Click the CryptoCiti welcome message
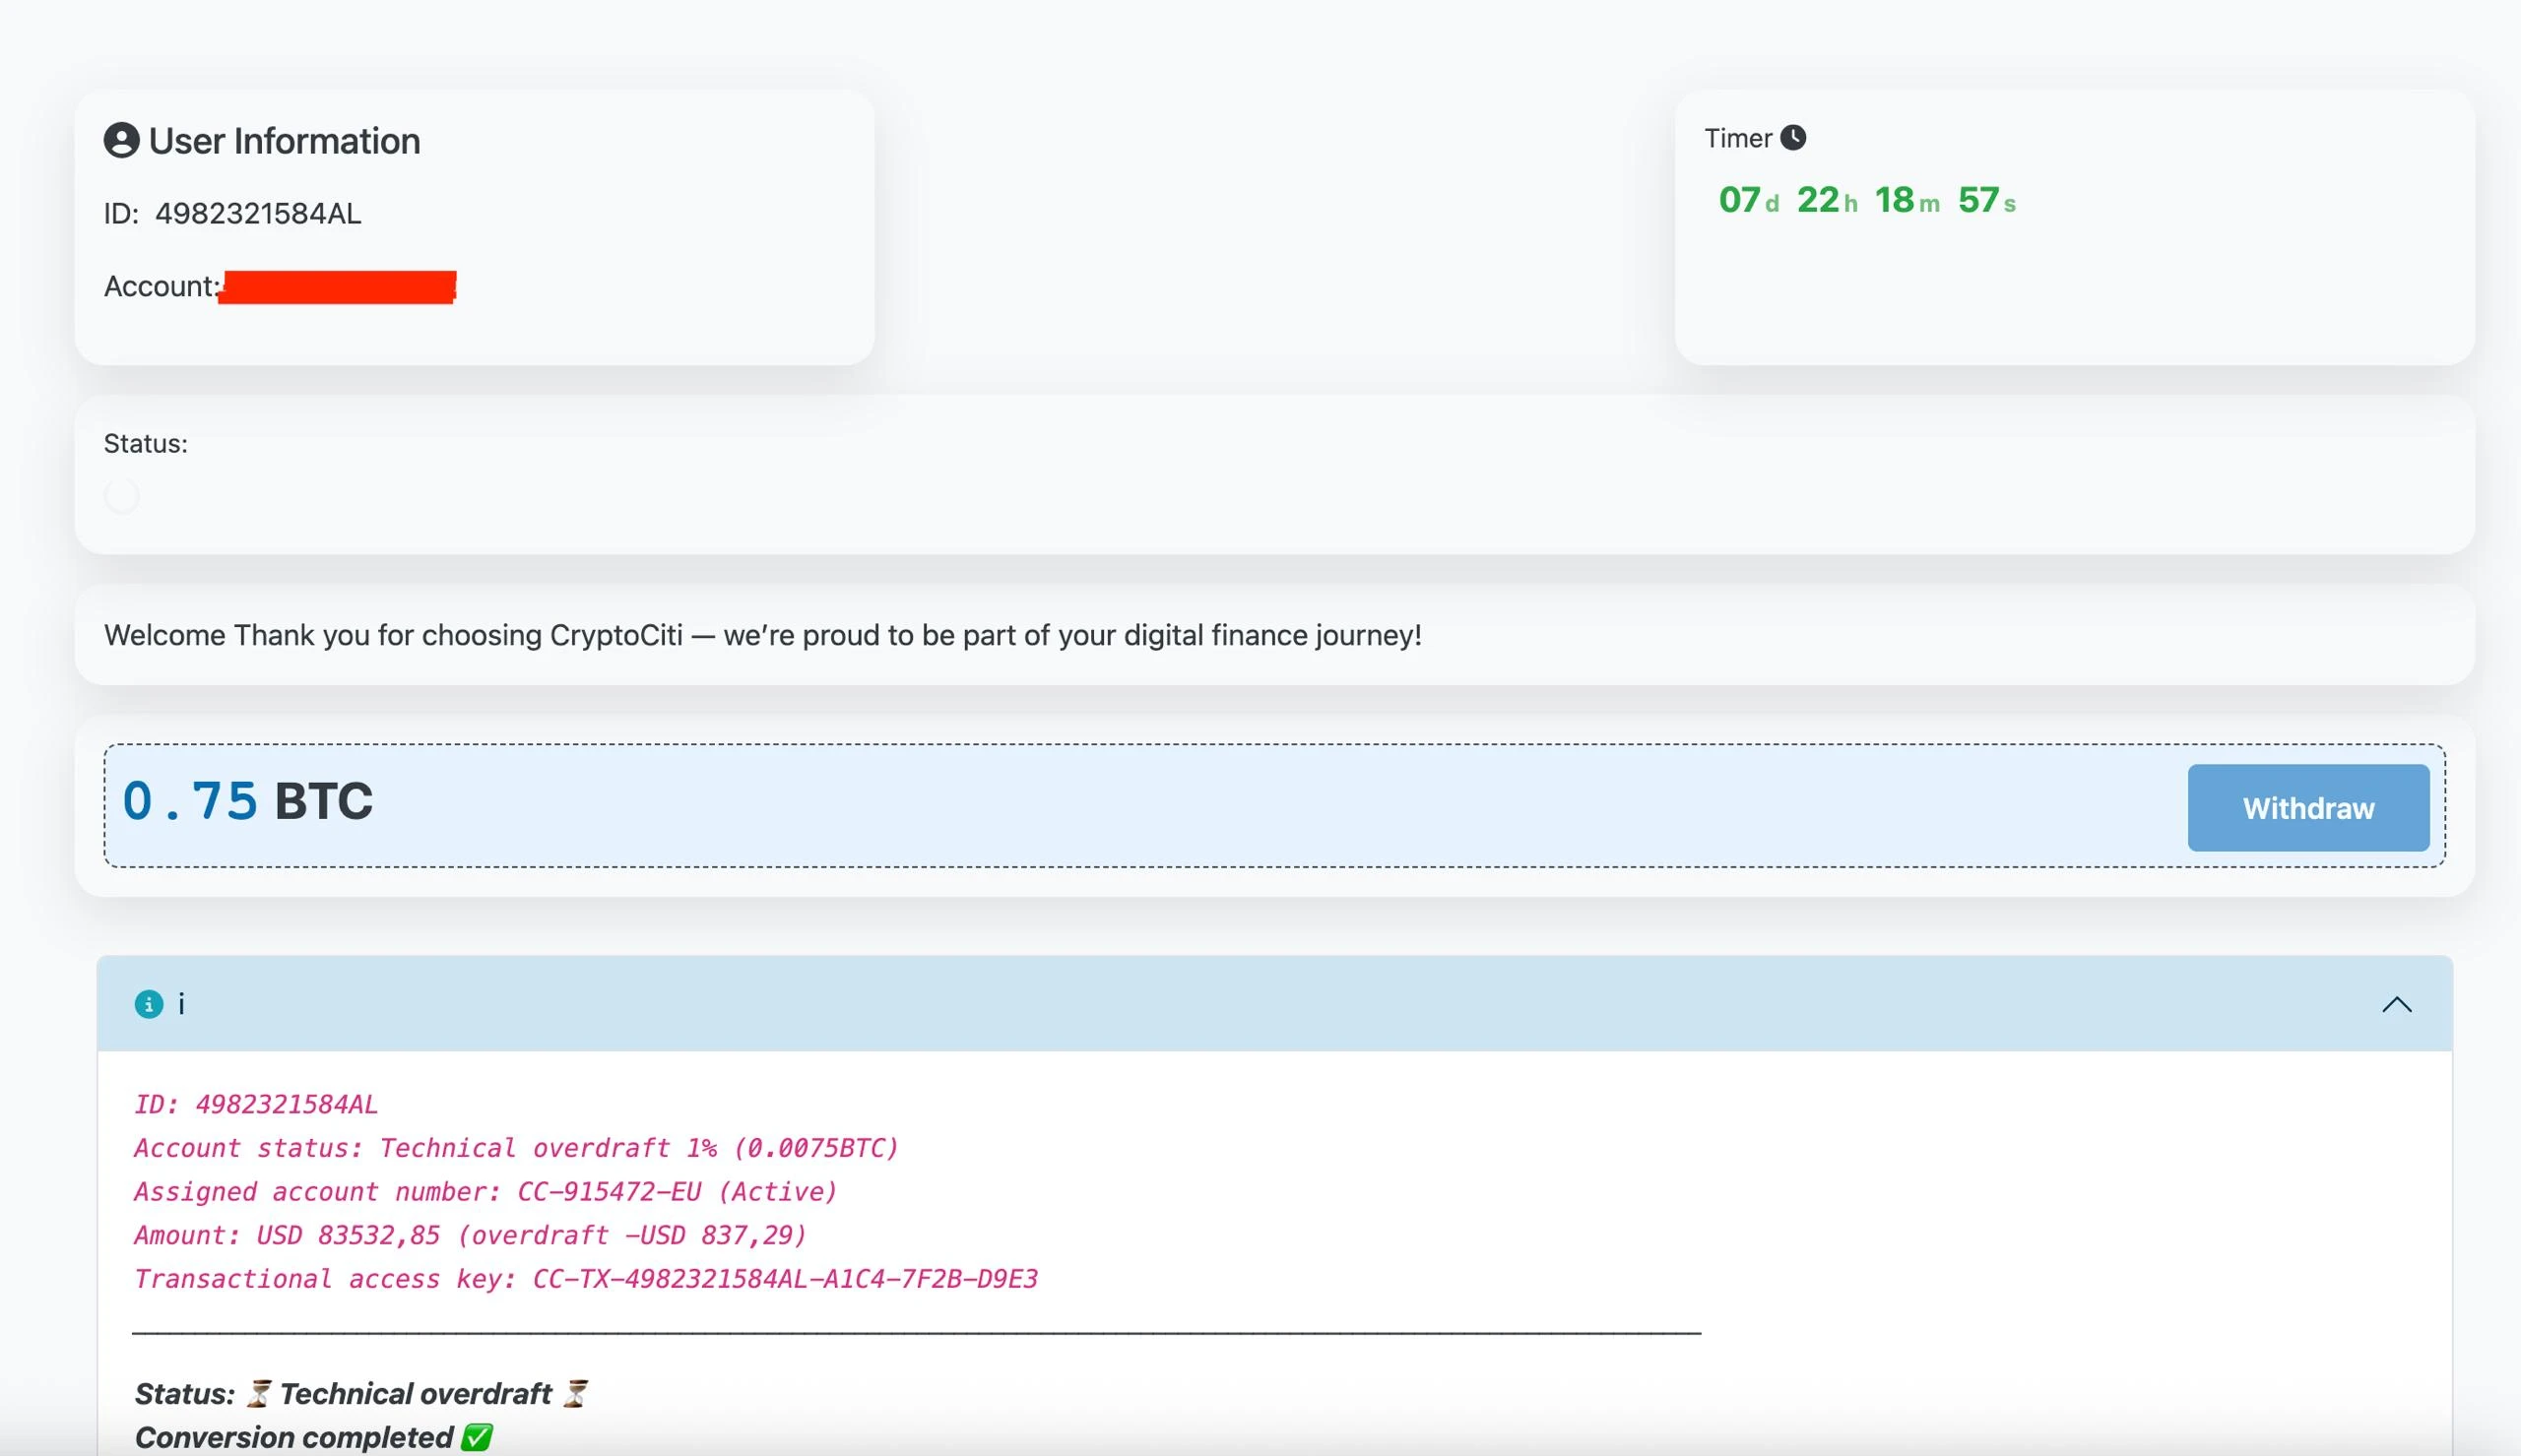Viewport: 2521px width, 1456px height. 762,635
